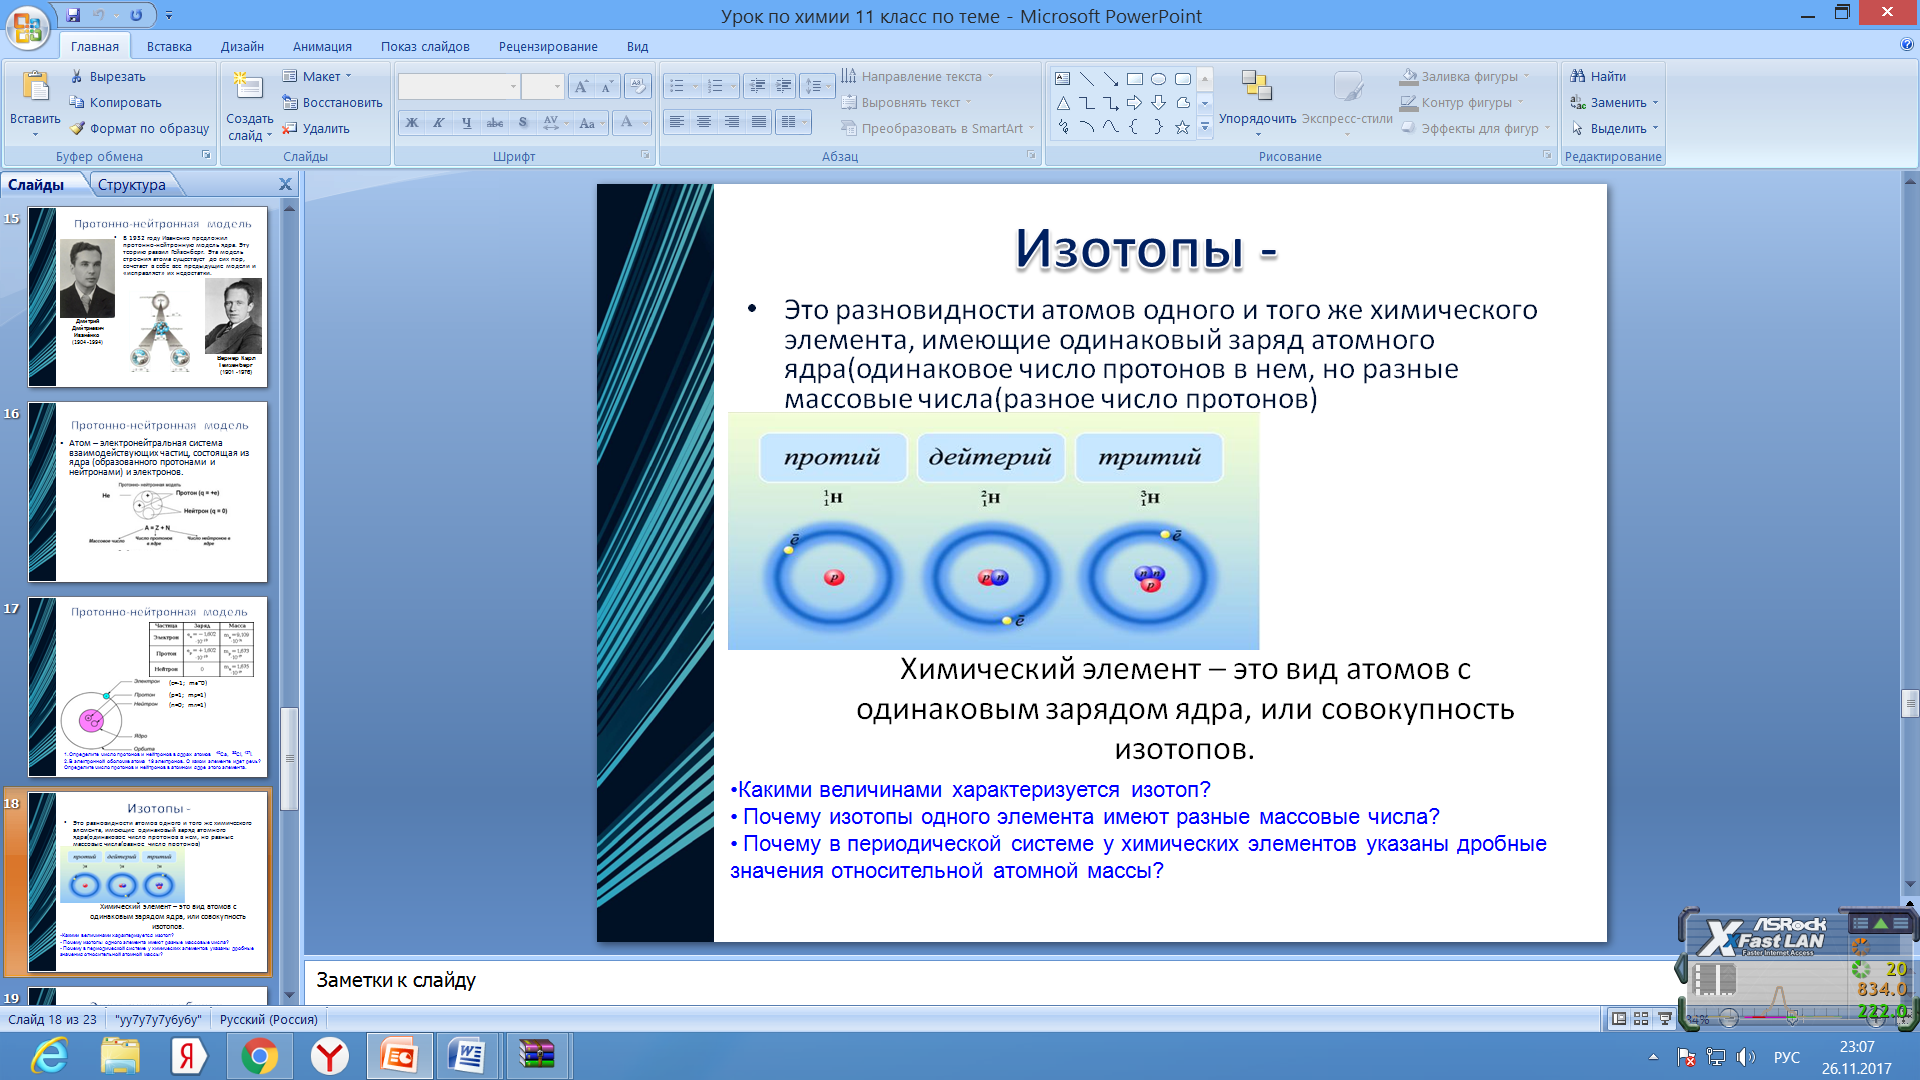This screenshot has width=1920, height=1080.
Task: Select slide 16 thumbnail
Action: (148, 492)
